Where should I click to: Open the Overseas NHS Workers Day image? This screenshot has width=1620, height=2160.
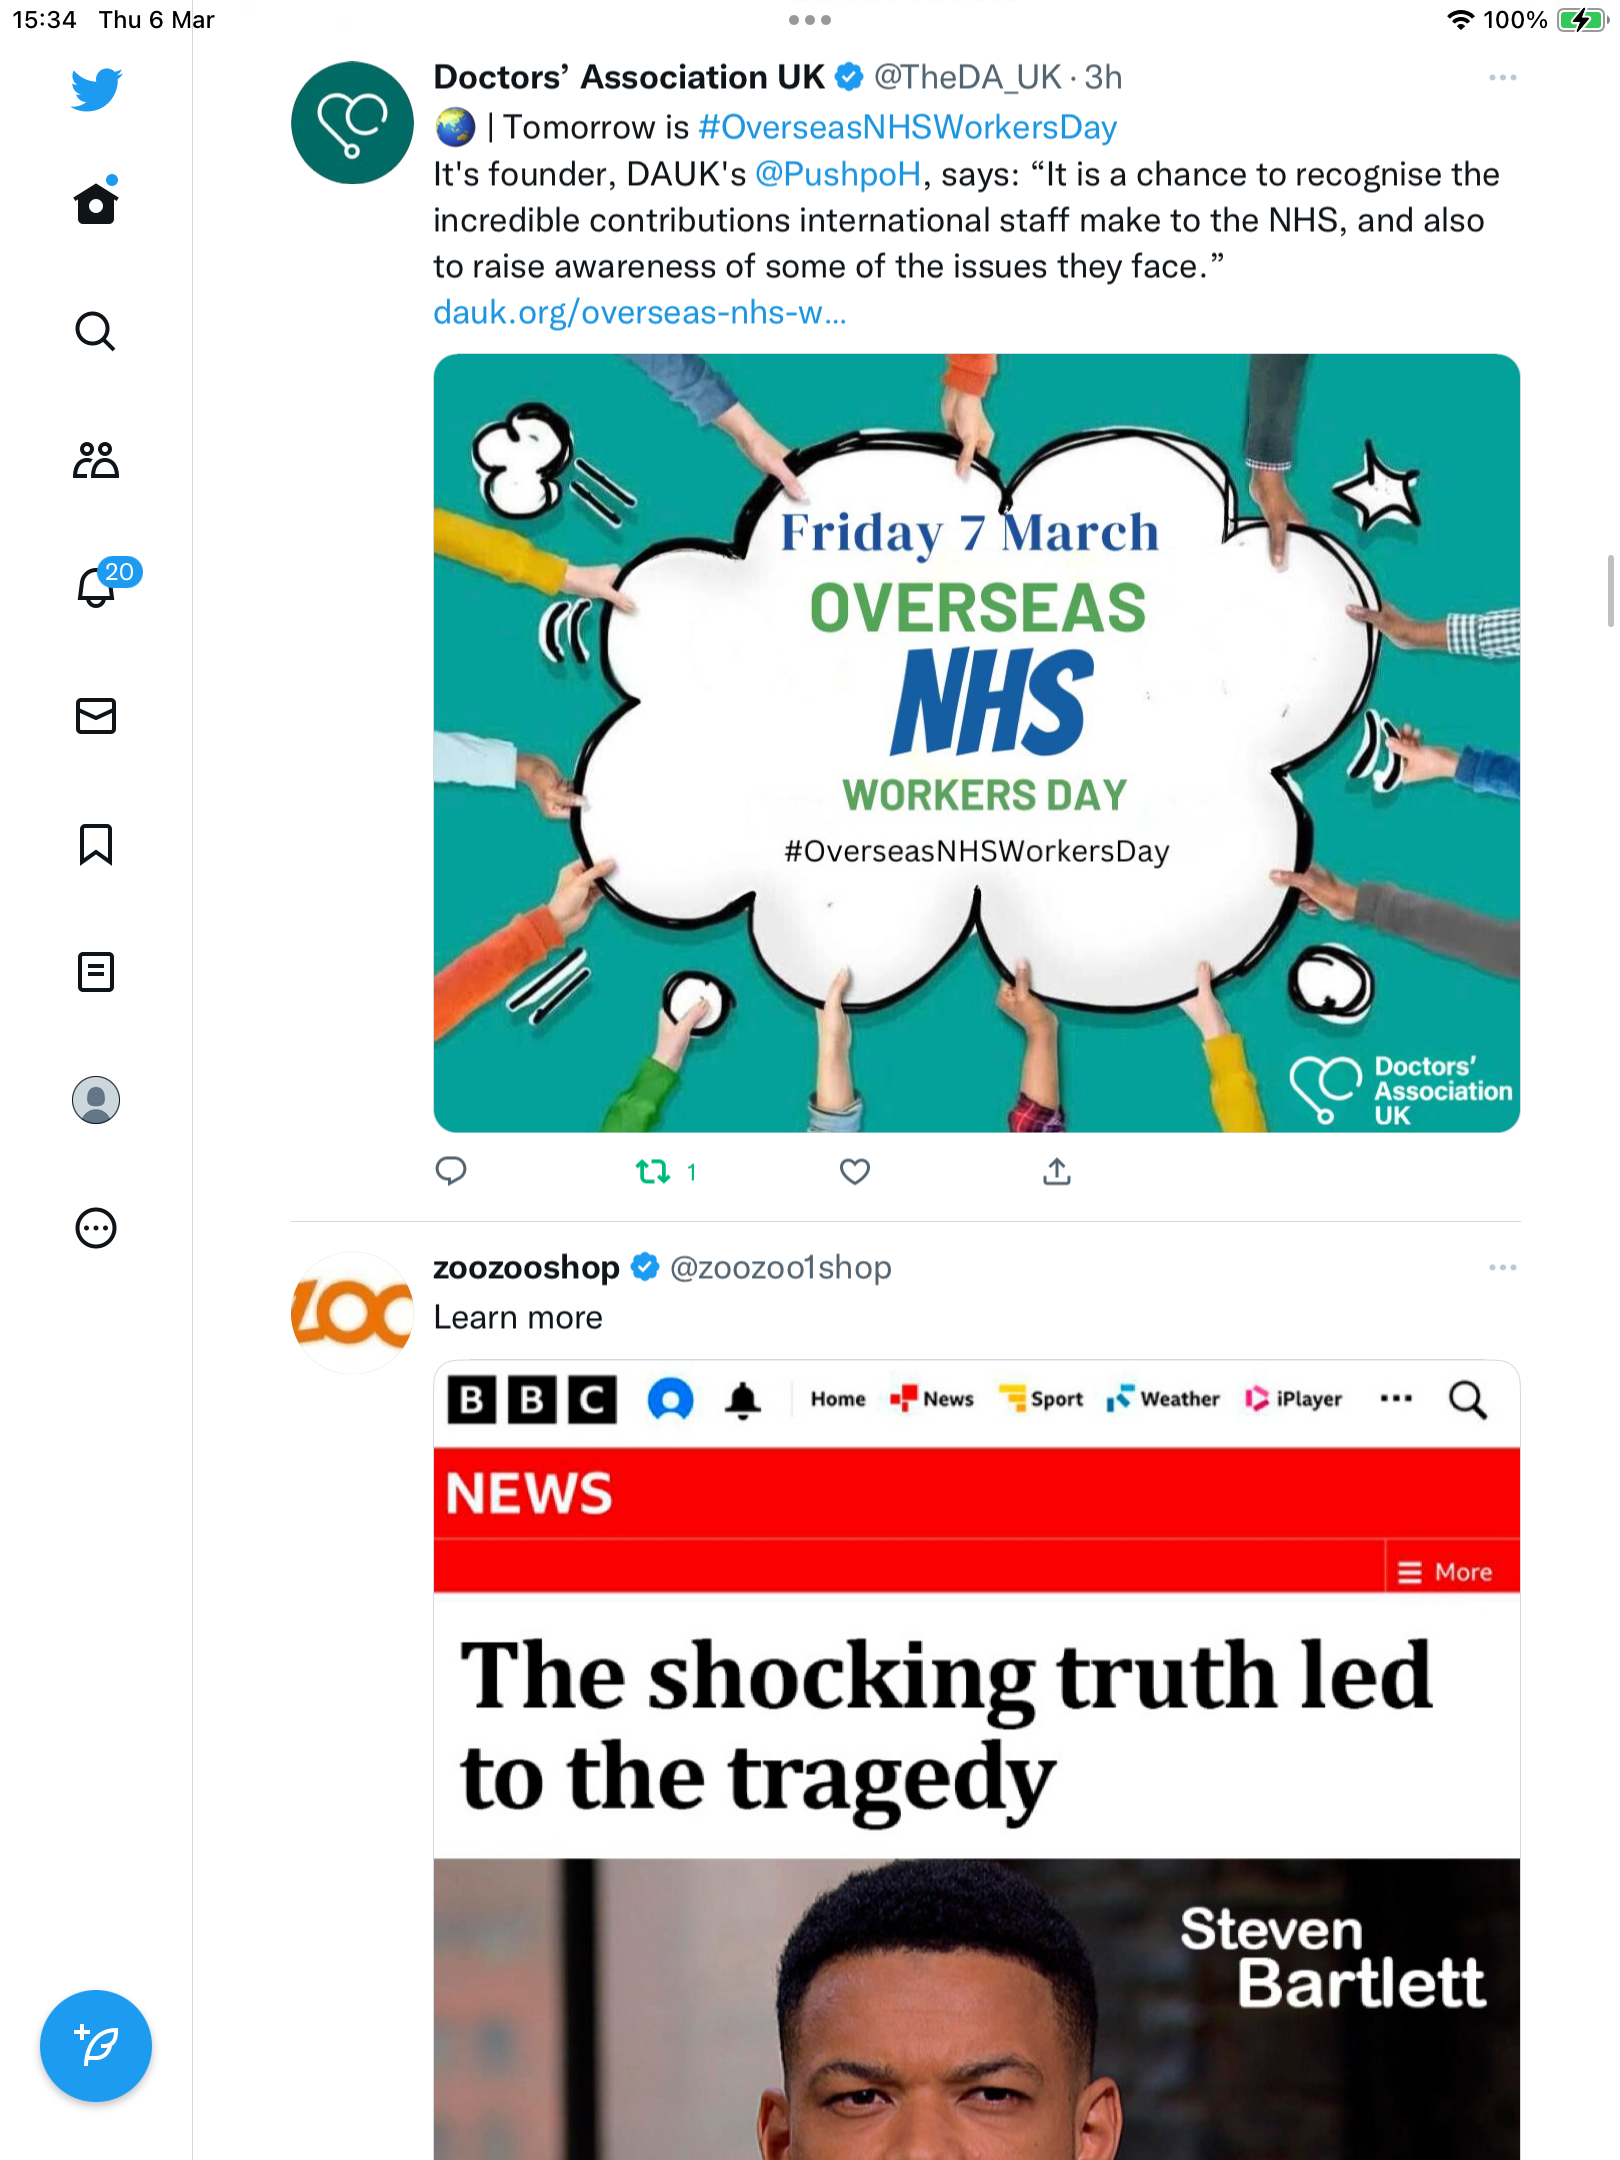(x=976, y=743)
